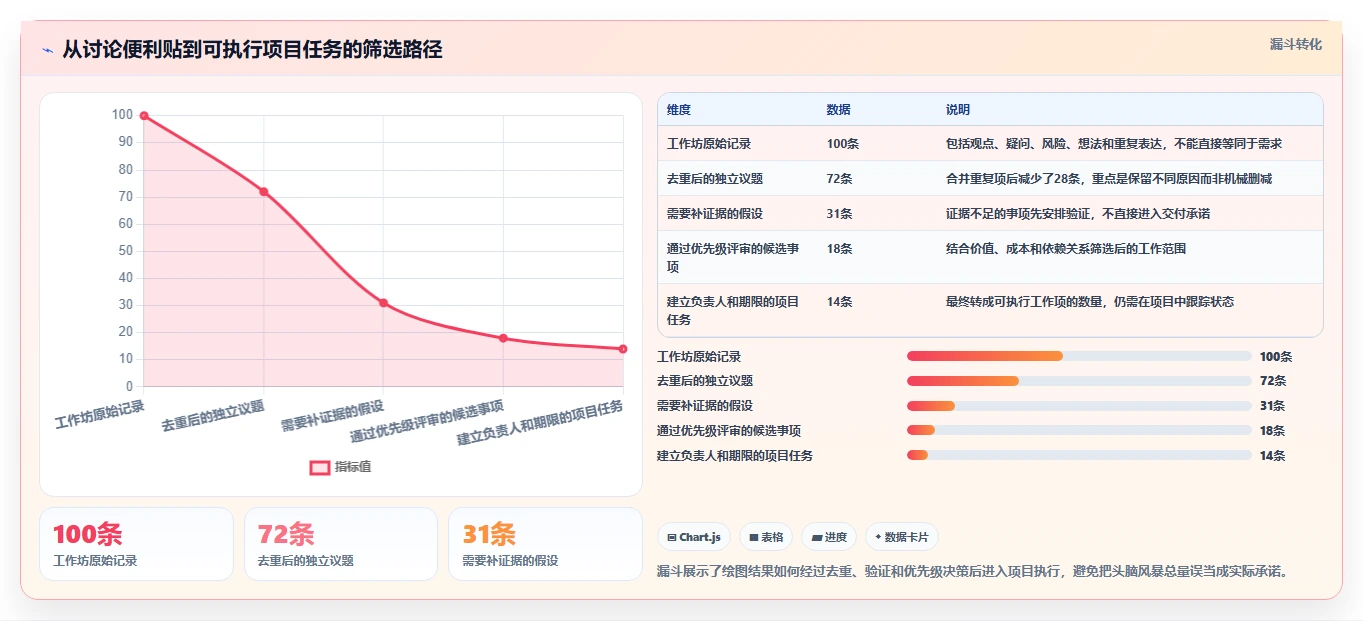Click description starting 包括观点、疑问、风险
This screenshot has height=621, width=1363.
pos(1114,144)
